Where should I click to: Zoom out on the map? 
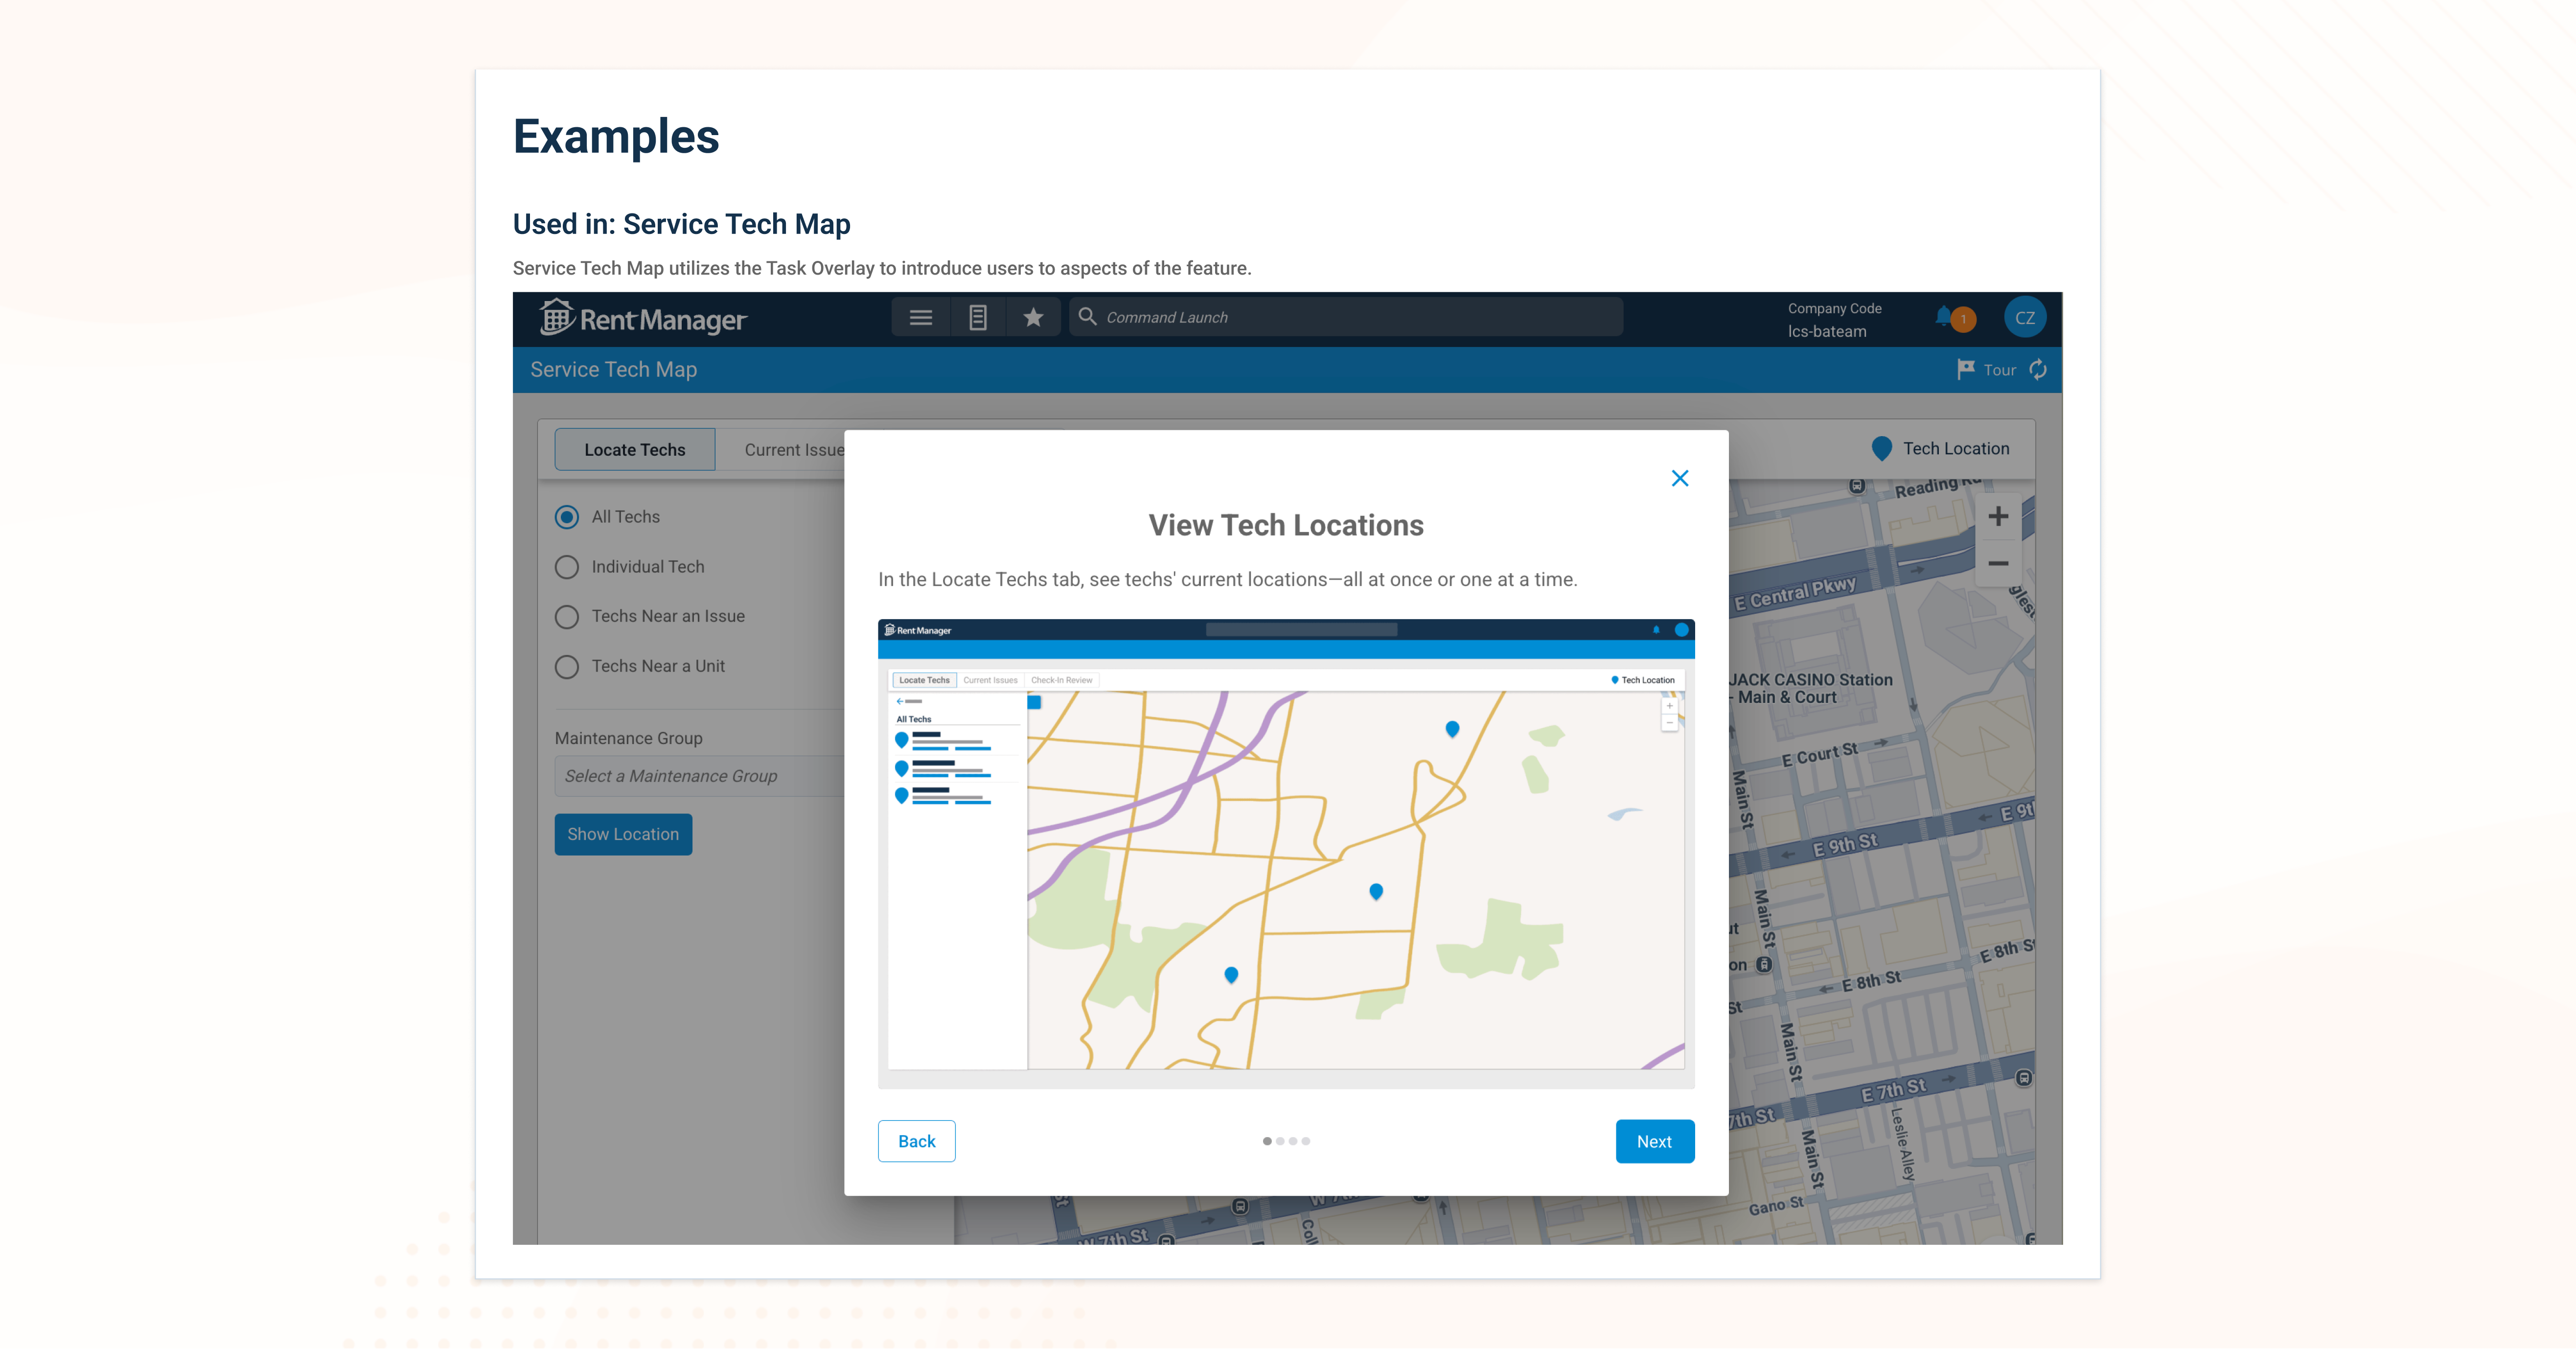pos(1998,563)
